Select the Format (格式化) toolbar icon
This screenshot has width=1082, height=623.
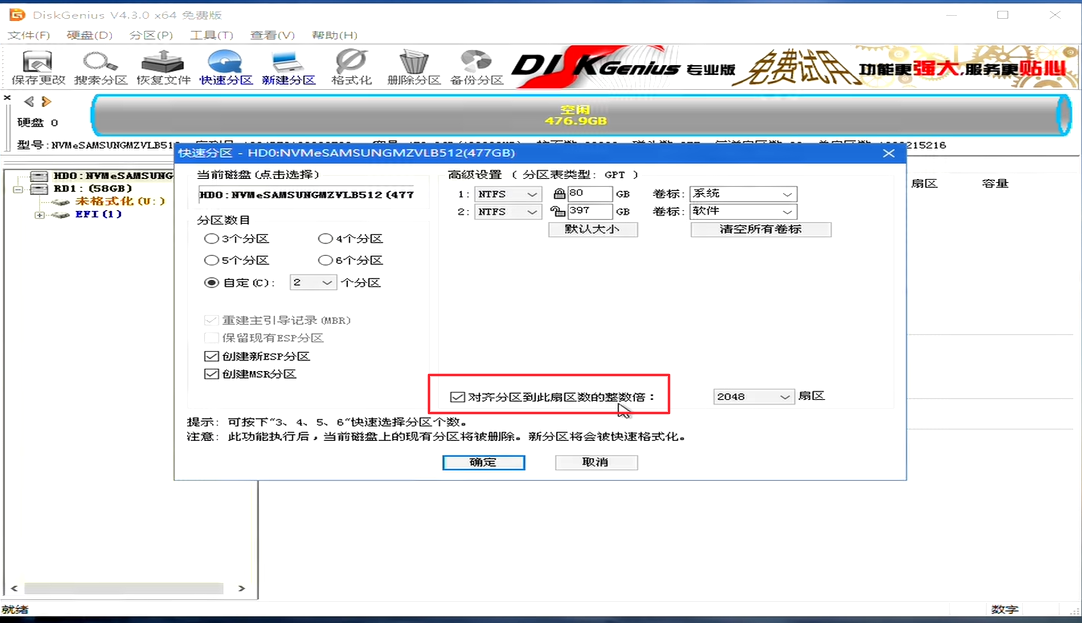click(351, 68)
